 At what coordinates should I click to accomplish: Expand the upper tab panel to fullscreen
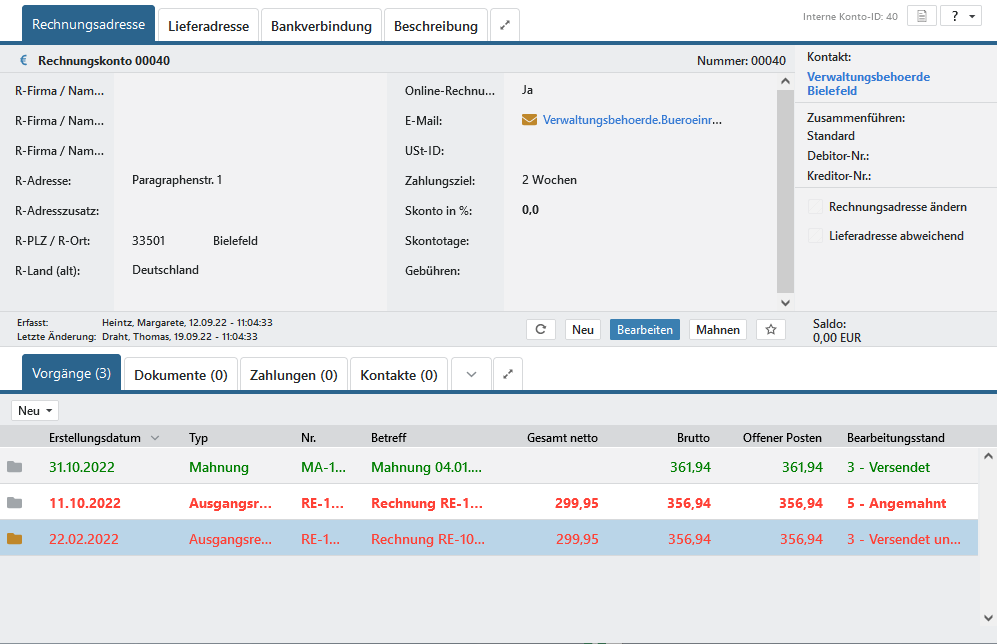(x=505, y=26)
